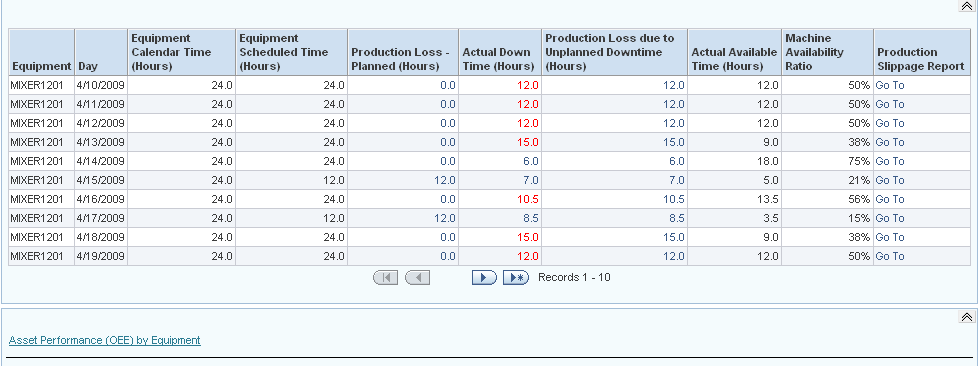979x366 pixels.
Task: Drill into Actual Down Time 7.0 for 4/15/2009
Action: tap(531, 181)
